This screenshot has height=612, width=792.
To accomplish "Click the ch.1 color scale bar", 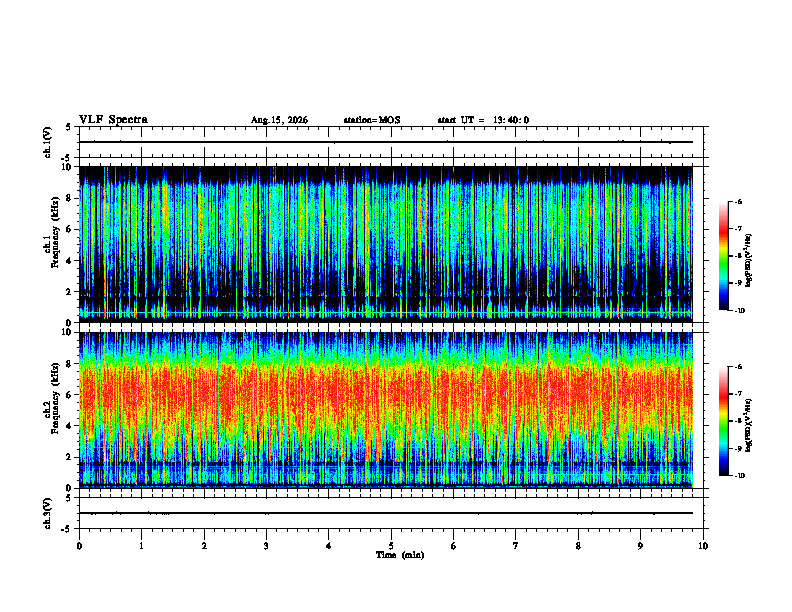I will pos(723,256).
